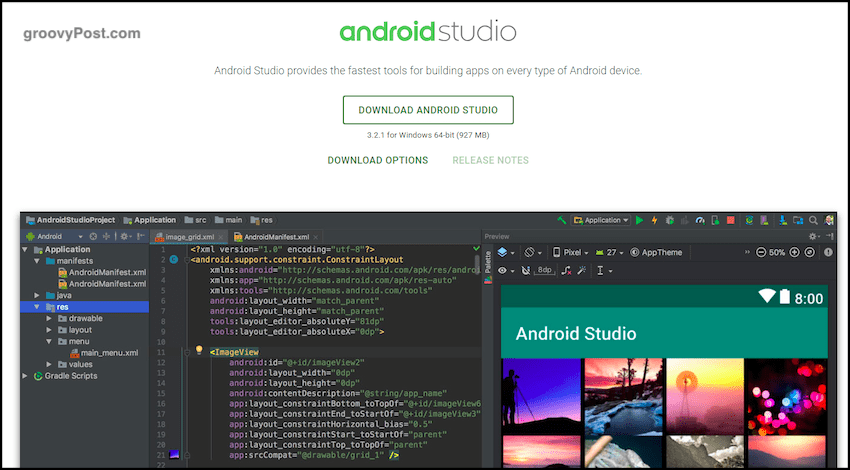Show warnings and errors exclamation icon
This screenshot has width=850, height=470.
tap(828, 253)
